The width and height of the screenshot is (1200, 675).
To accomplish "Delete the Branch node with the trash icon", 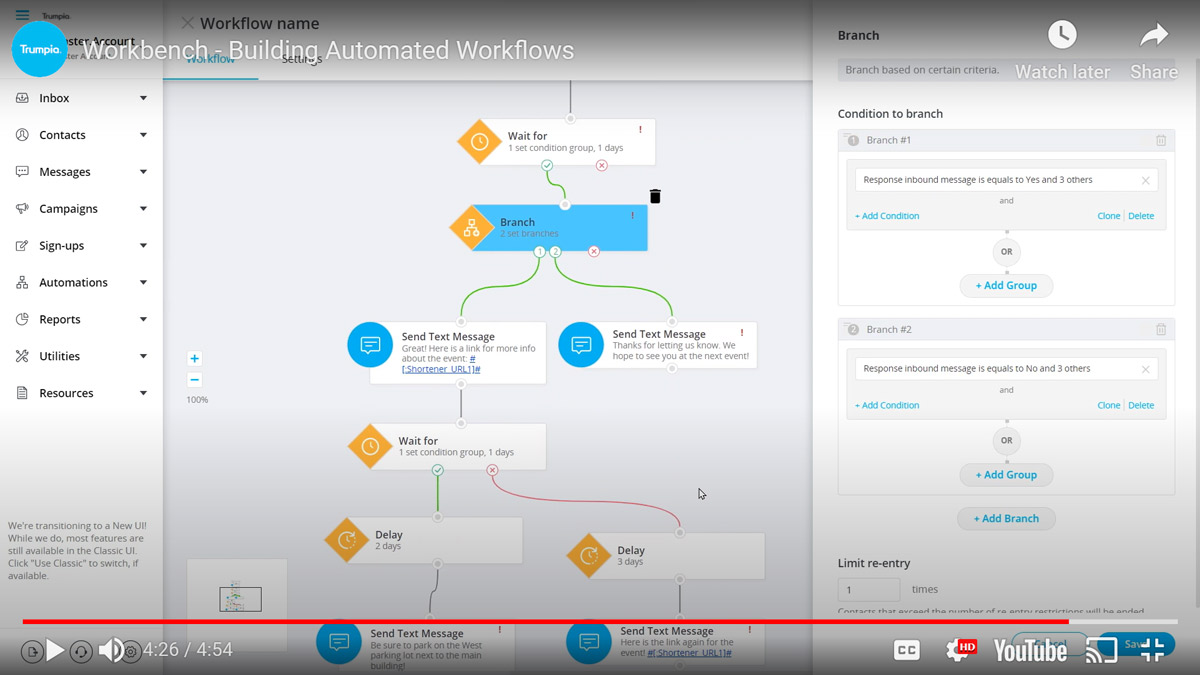I will (x=655, y=196).
